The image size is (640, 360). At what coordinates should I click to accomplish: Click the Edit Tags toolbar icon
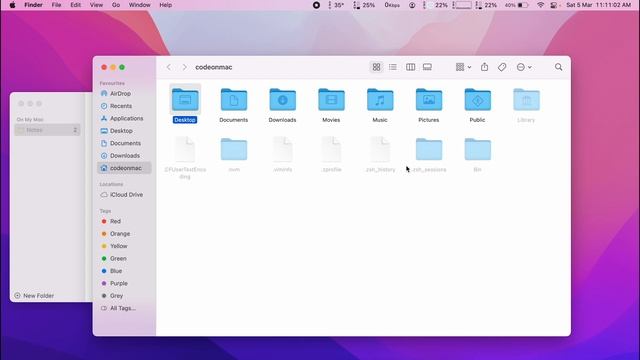coord(502,67)
